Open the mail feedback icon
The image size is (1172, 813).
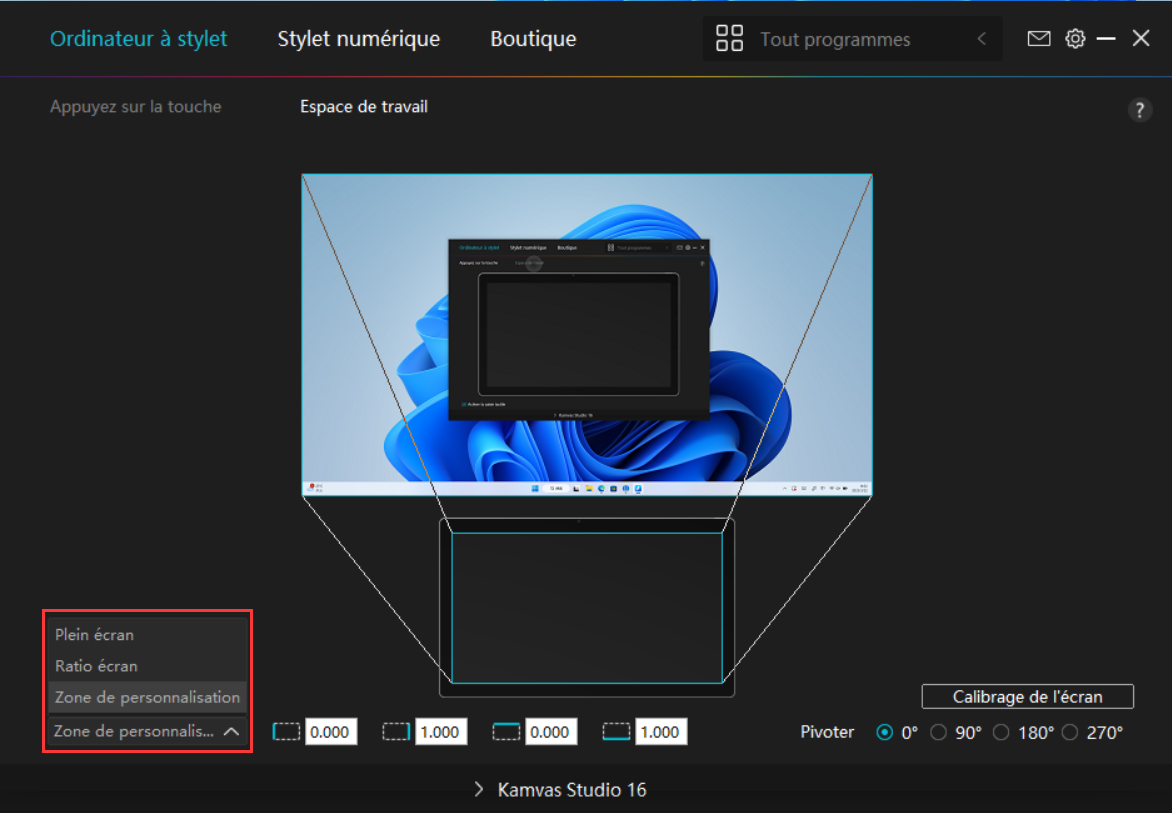click(x=1039, y=39)
